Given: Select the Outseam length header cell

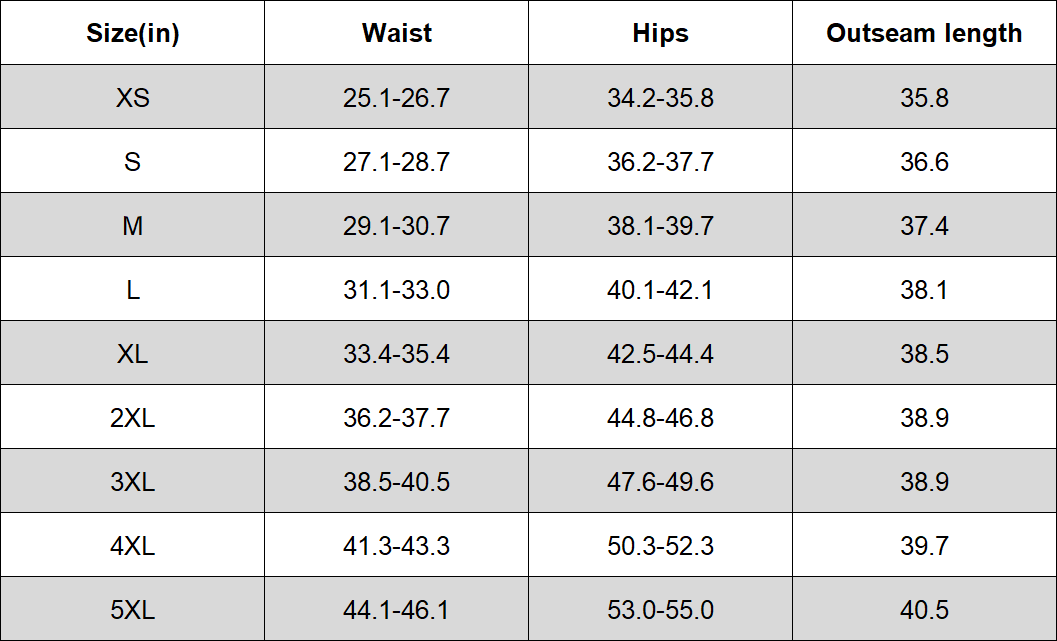Looking at the screenshot, I should [x=924, y=33].
